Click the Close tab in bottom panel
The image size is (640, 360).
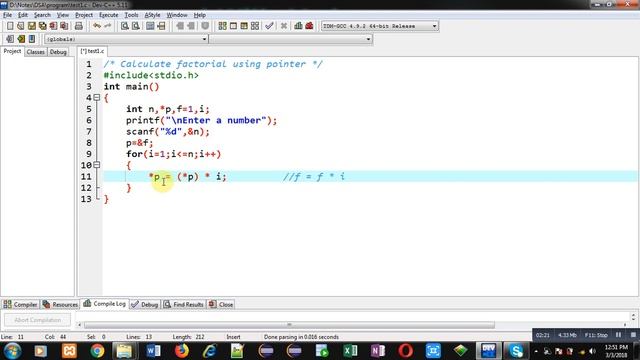pyautogui.click(x=221, y=304)
